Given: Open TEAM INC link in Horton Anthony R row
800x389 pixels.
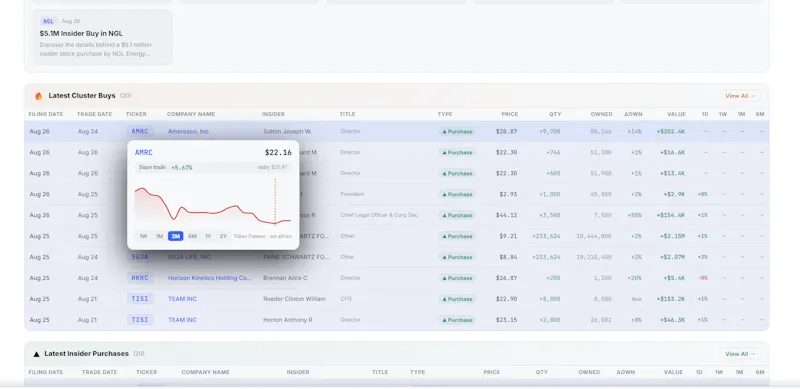Looking at the screenshot, I should [182, 320].
